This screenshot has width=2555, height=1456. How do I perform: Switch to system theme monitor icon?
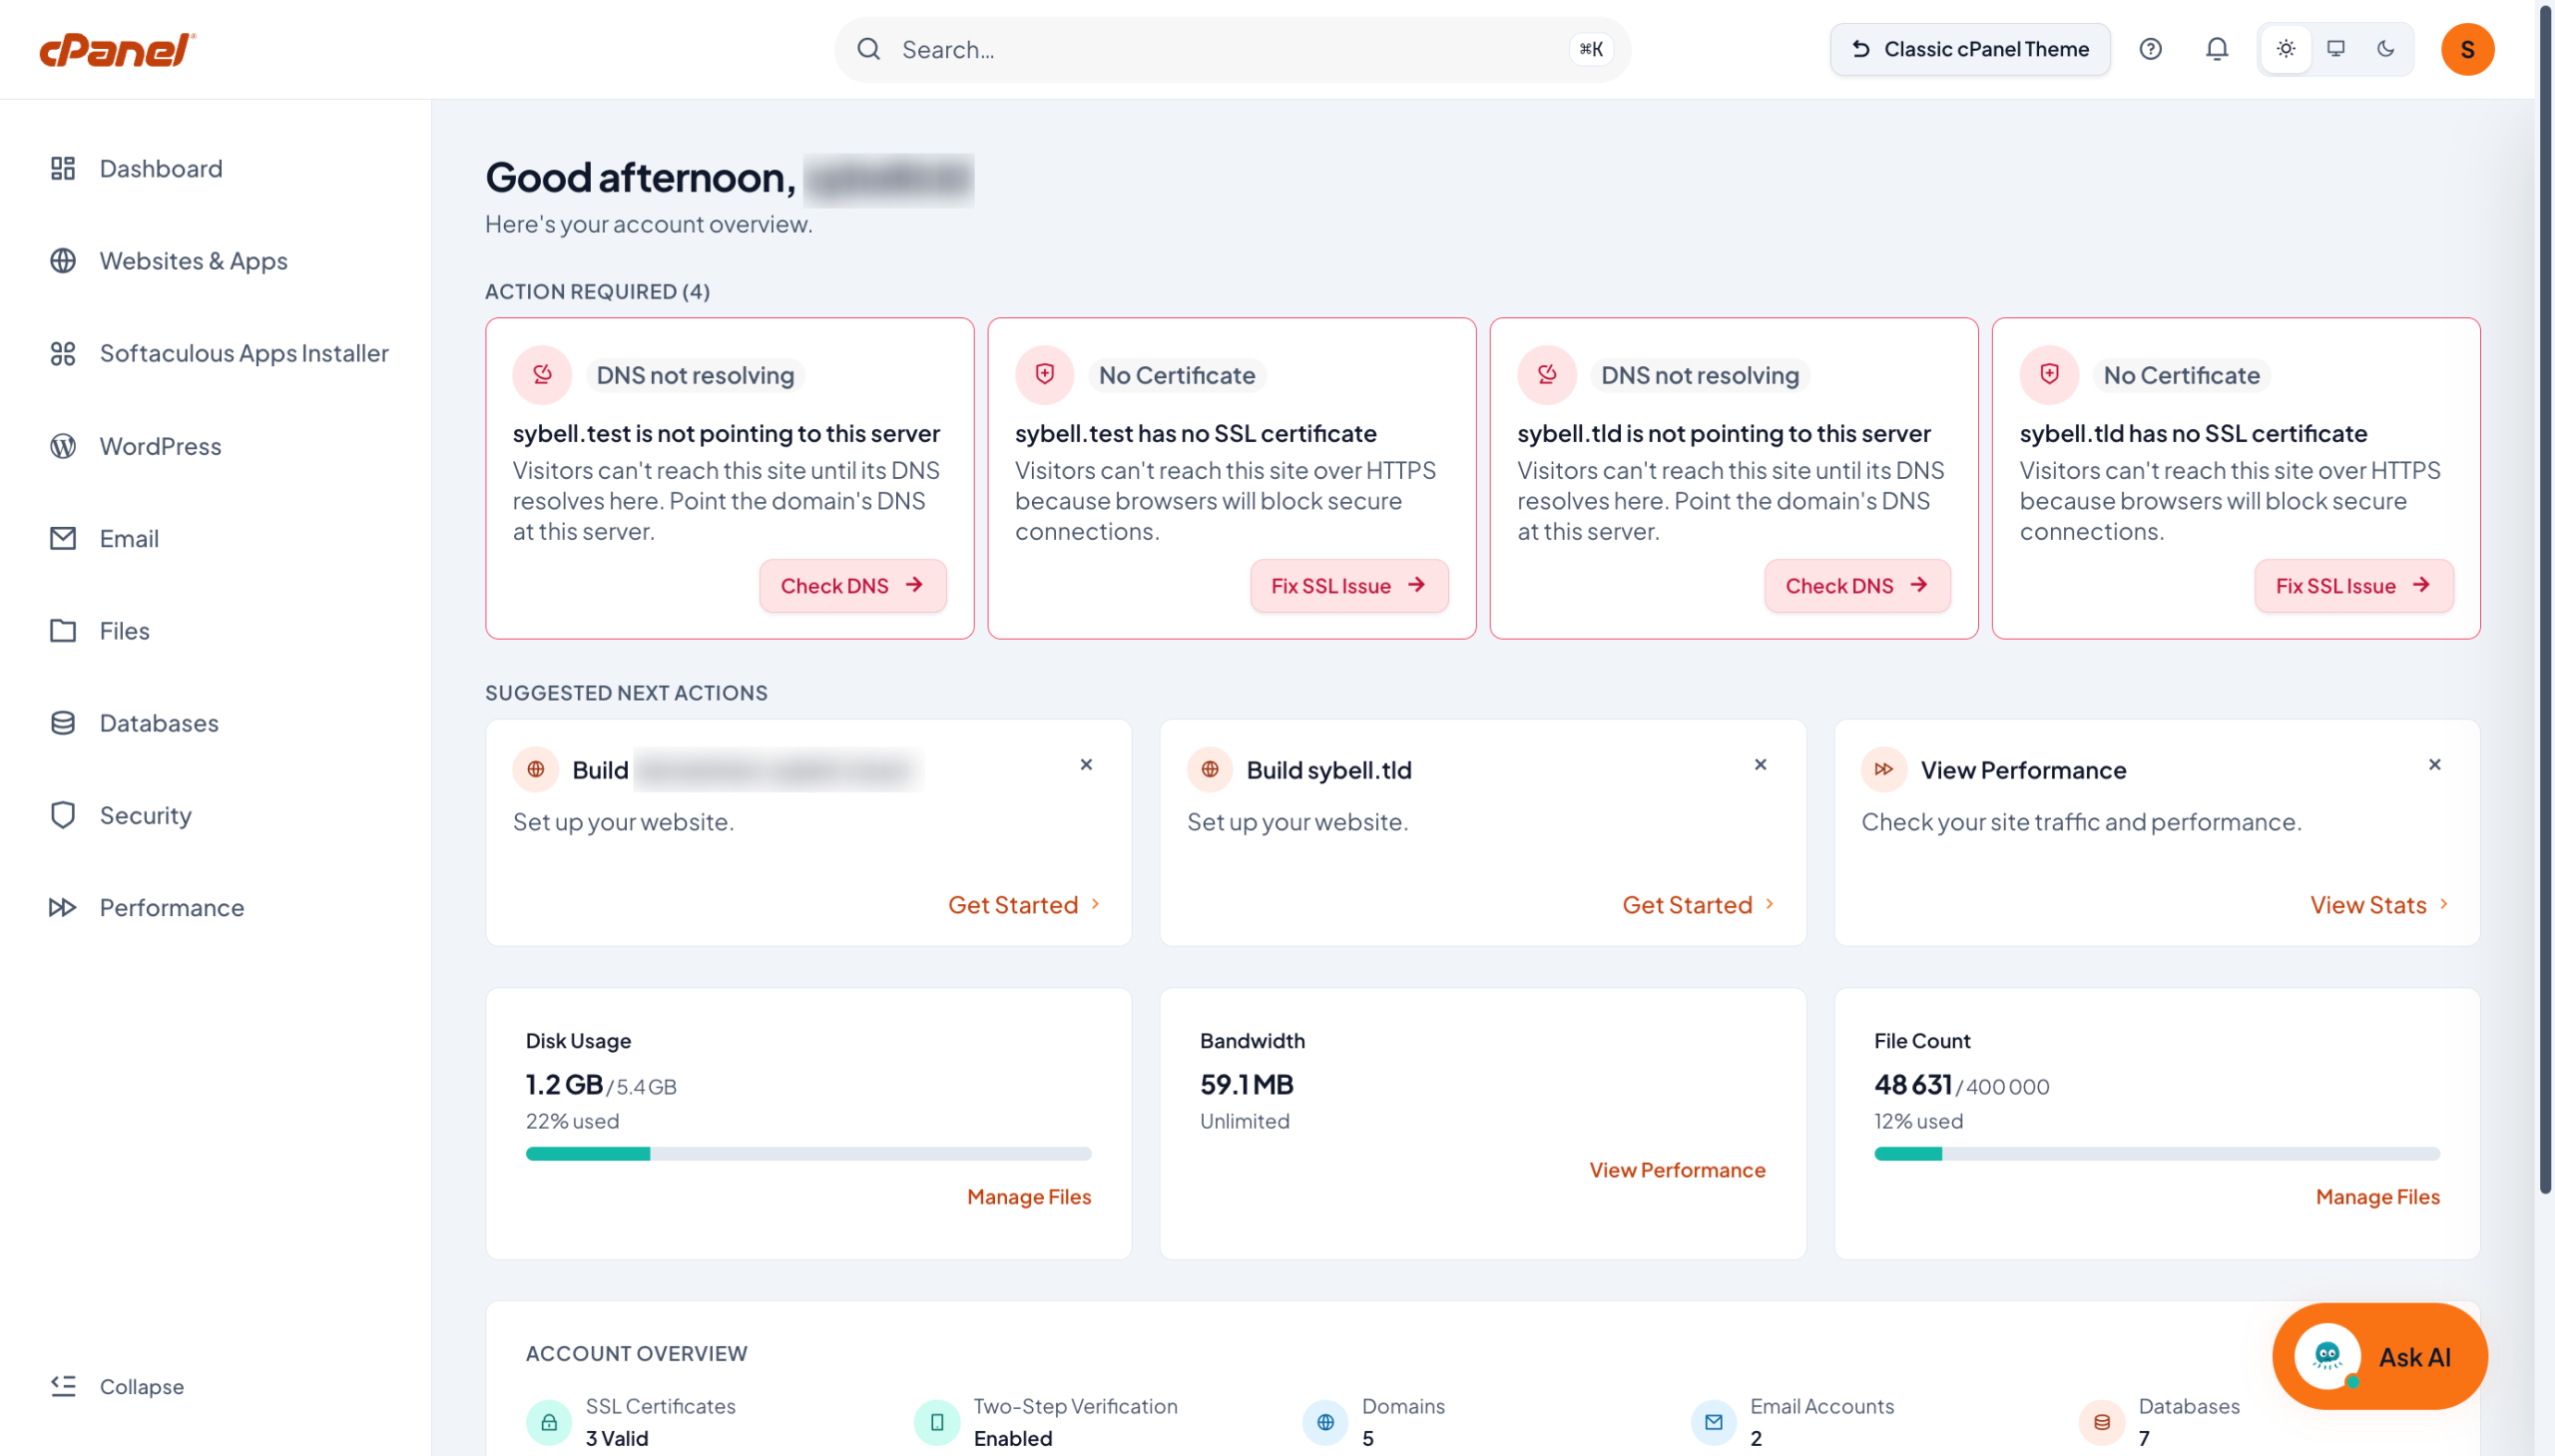coord(2335,49)
